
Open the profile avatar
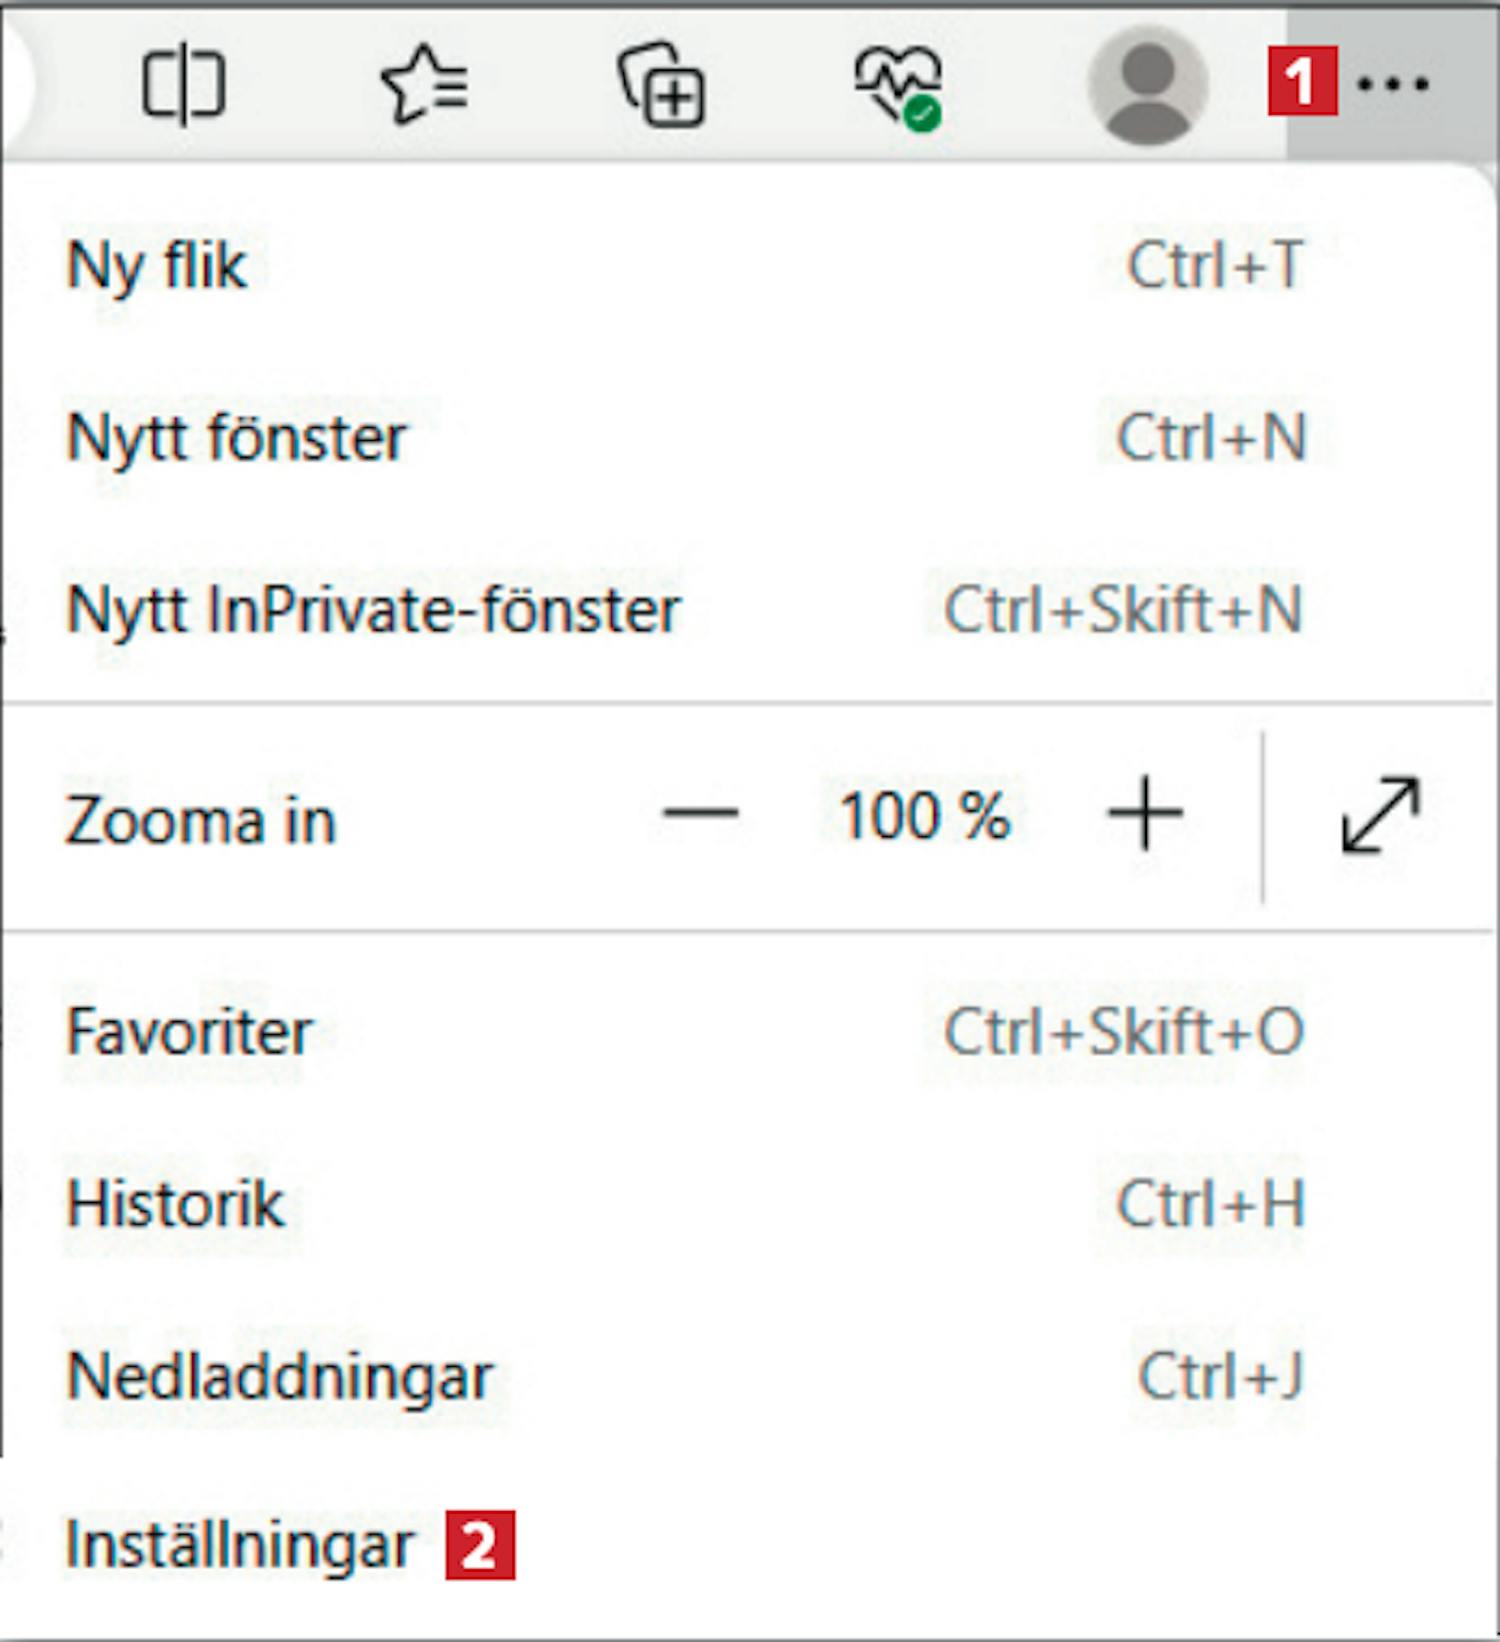point(1148,86)
